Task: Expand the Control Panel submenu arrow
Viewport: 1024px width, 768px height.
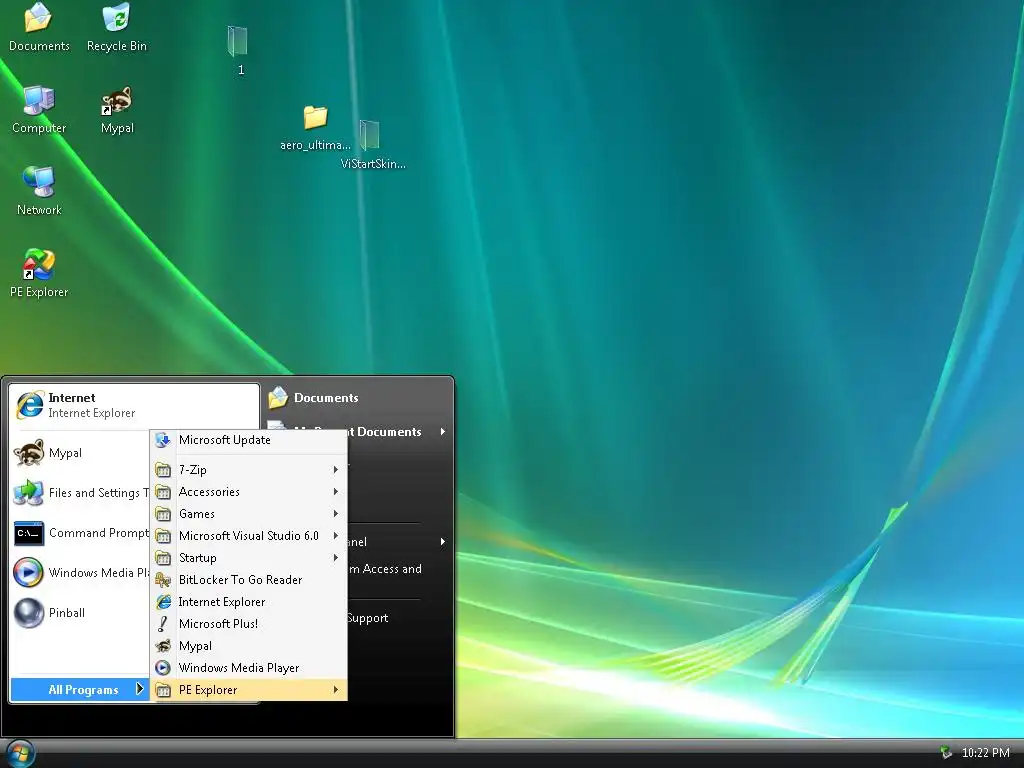Action: tap(443, 541)
